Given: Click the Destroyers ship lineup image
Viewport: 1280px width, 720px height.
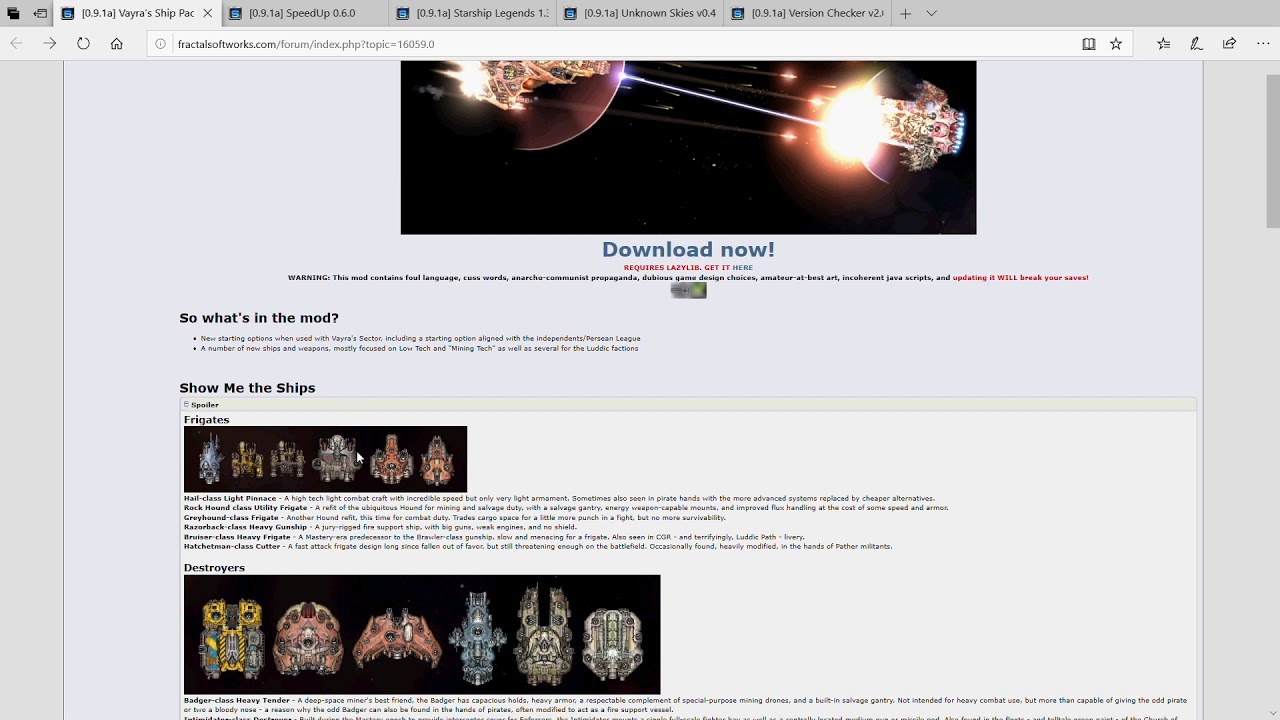Looking at the screenshot, I should [422, 634].
